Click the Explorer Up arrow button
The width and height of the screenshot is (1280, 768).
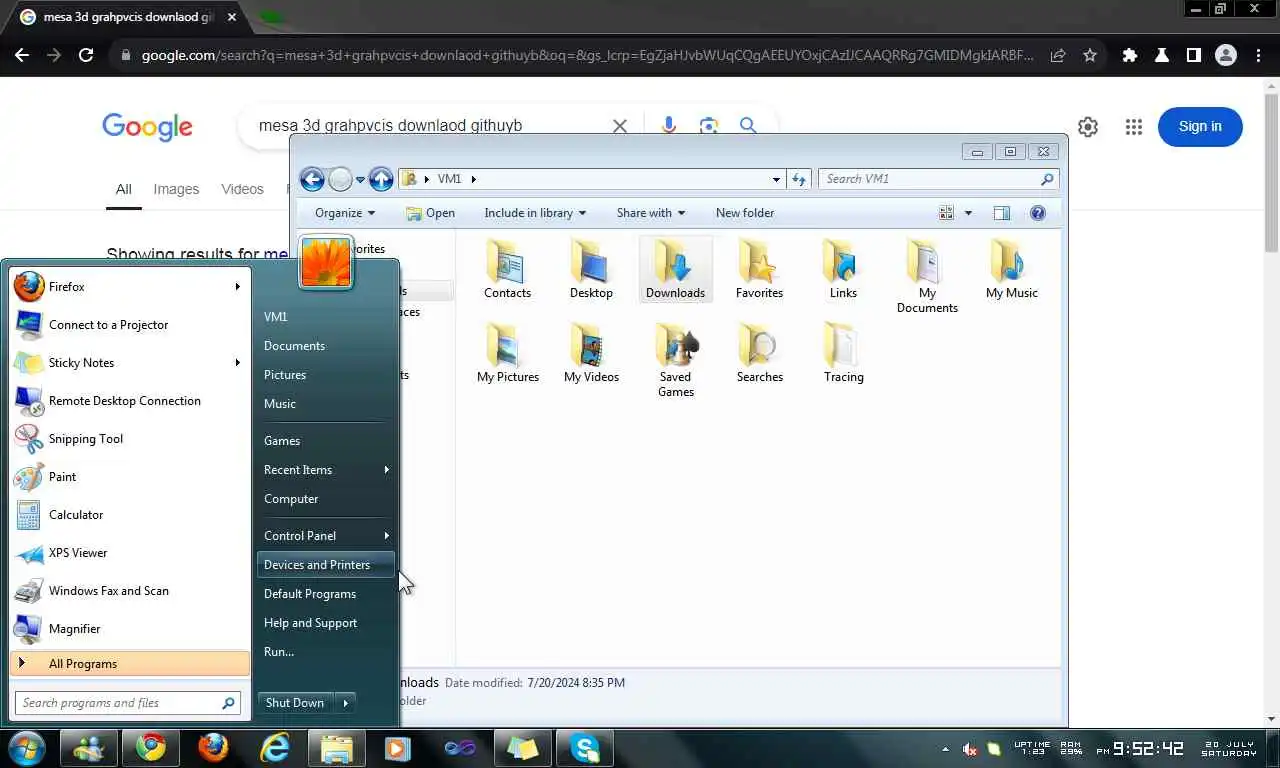click(381, 179)
